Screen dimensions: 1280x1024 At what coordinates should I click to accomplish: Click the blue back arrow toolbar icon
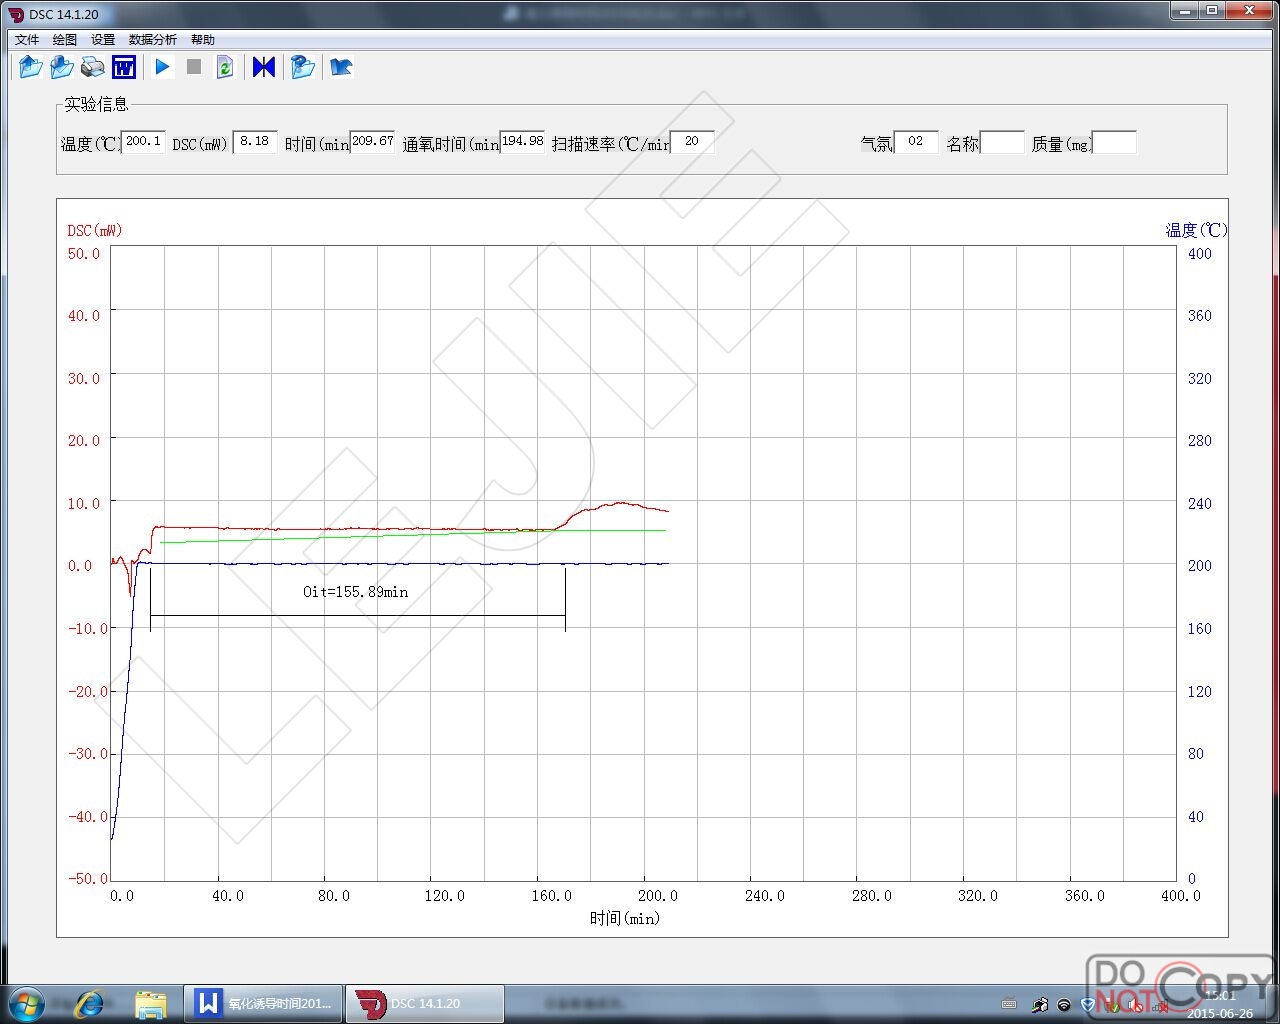(x=341, y=67)
